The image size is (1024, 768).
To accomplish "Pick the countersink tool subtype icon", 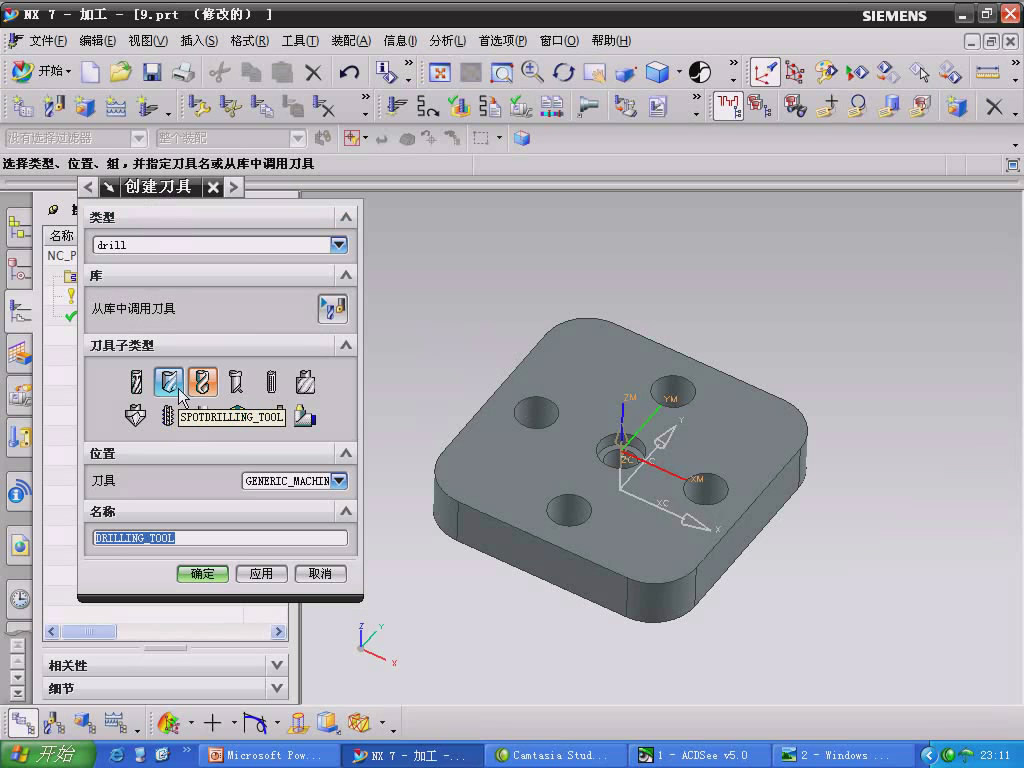I will tap(135, 415).
